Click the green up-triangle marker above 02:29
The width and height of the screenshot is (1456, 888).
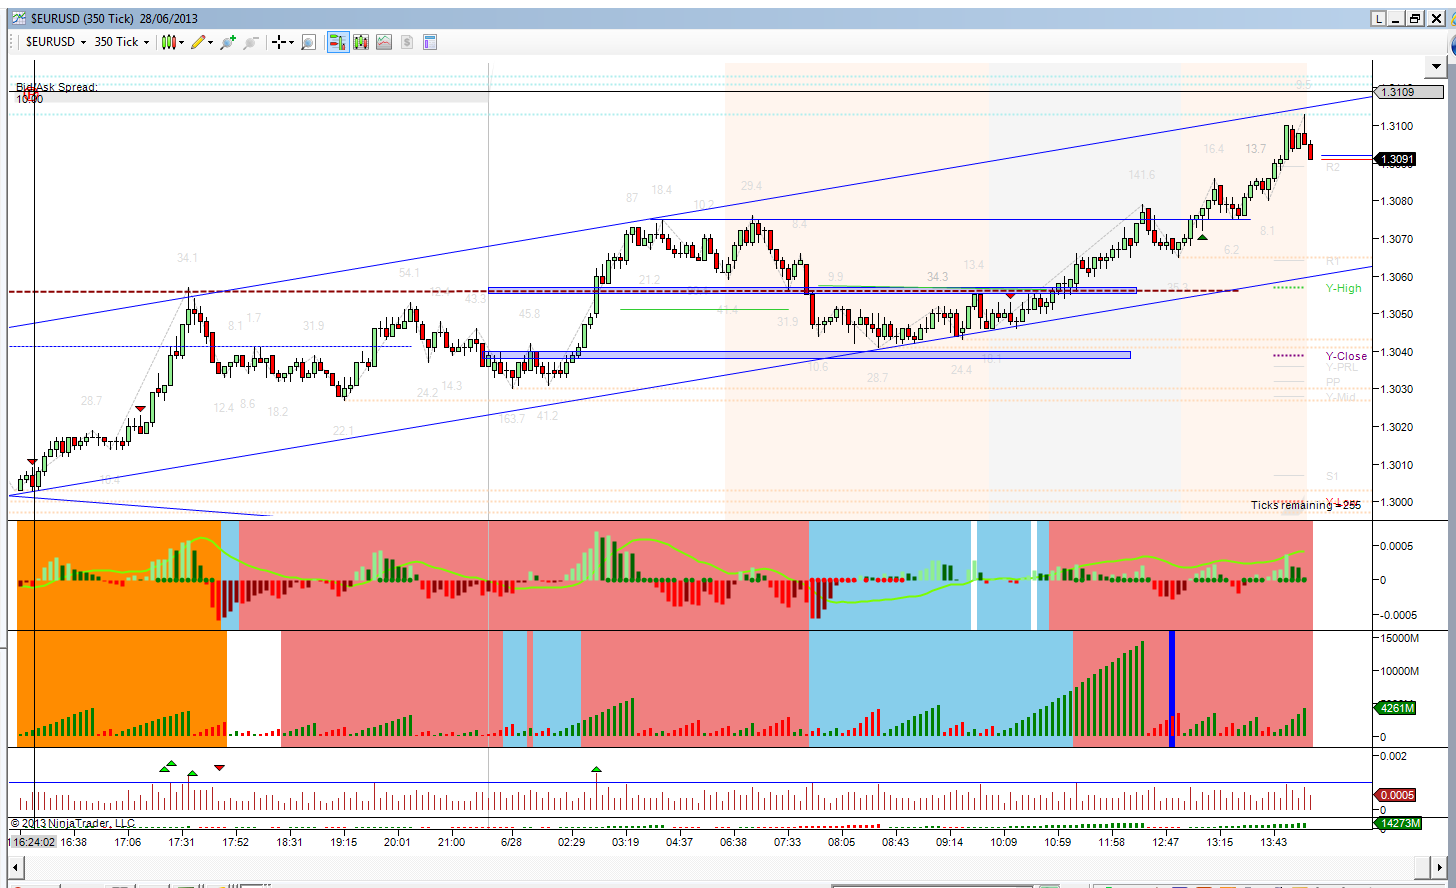(x=597, y=770)
